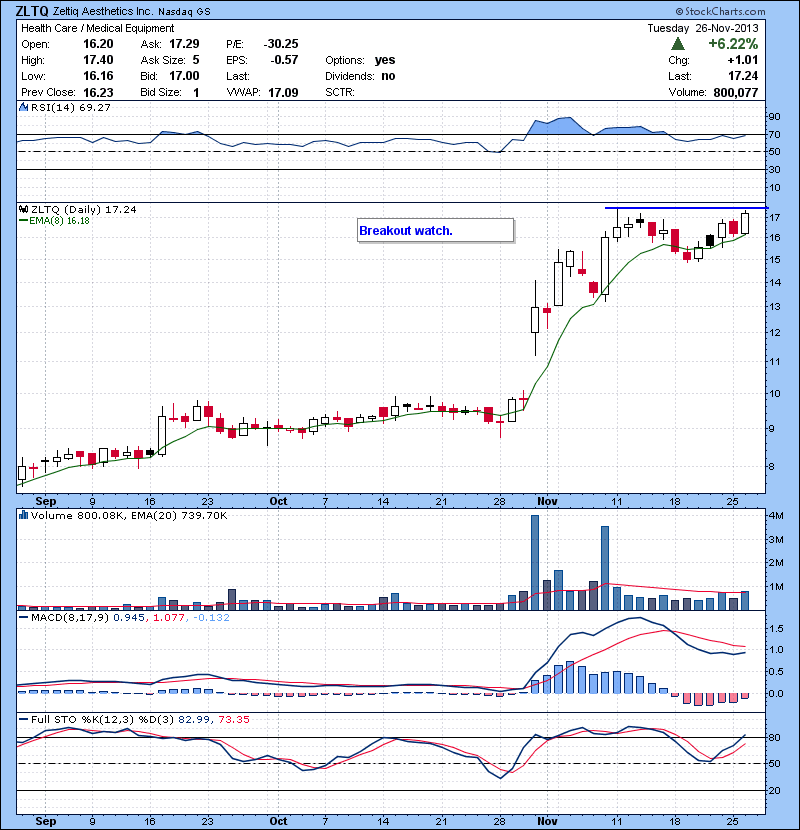Select the Bid price 17.00
This screenshot has width=800, height=830.
[x=184, y=76]
